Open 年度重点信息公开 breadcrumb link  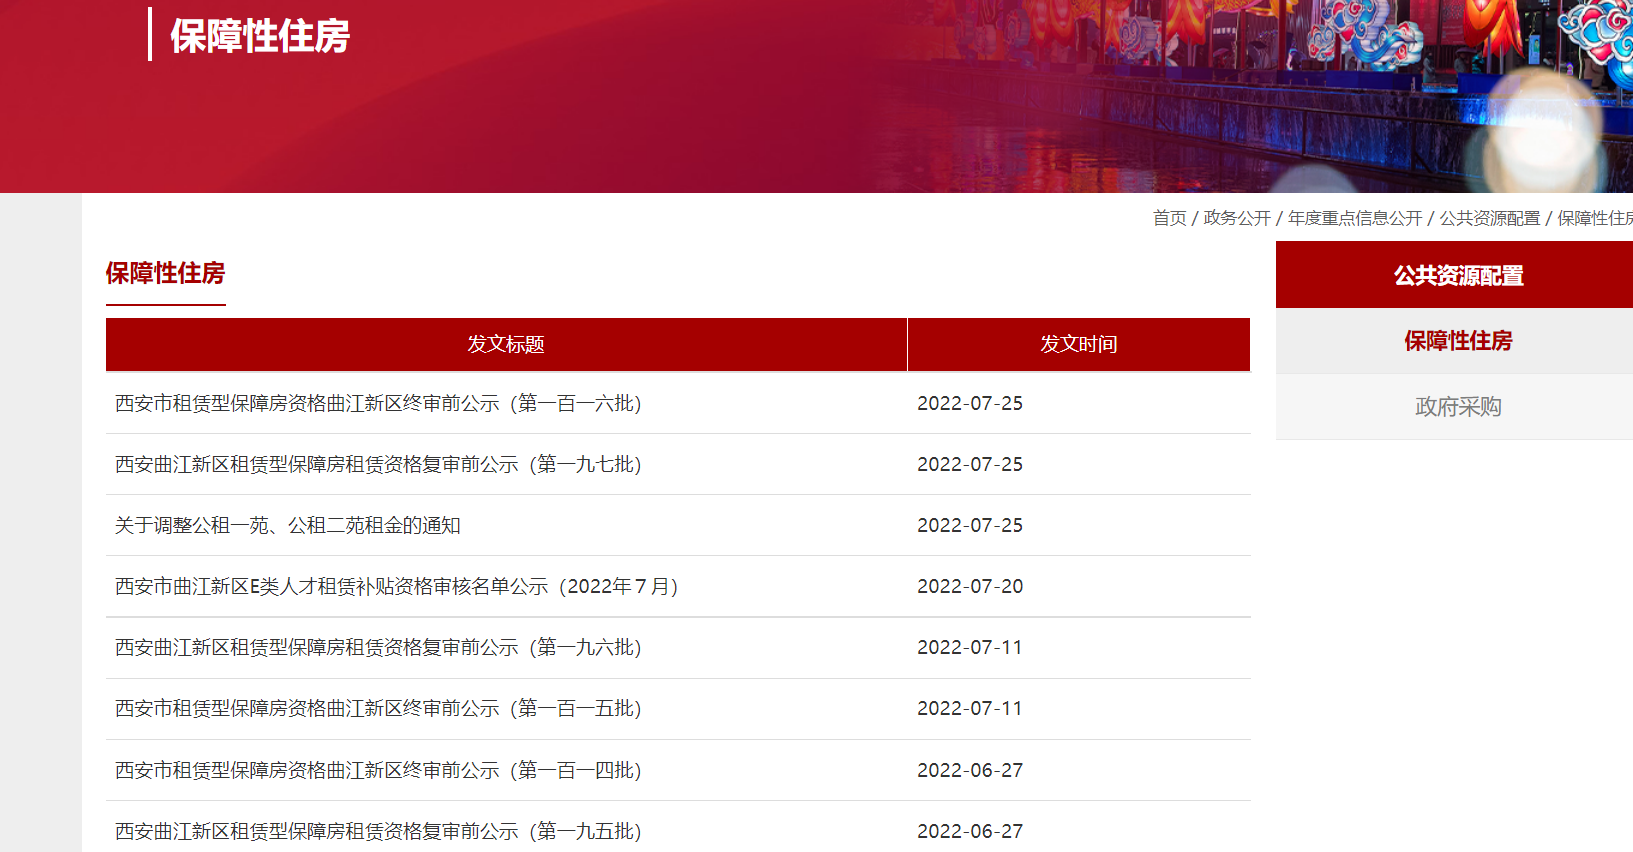(x=1355, y=218)
